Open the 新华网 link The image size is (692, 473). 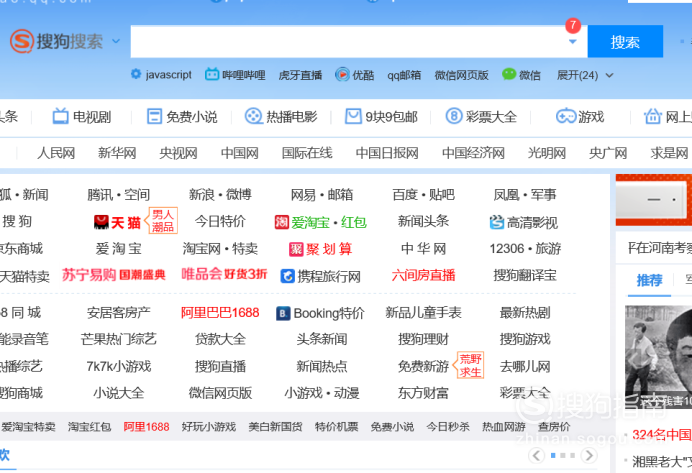(x=117, y=153)
